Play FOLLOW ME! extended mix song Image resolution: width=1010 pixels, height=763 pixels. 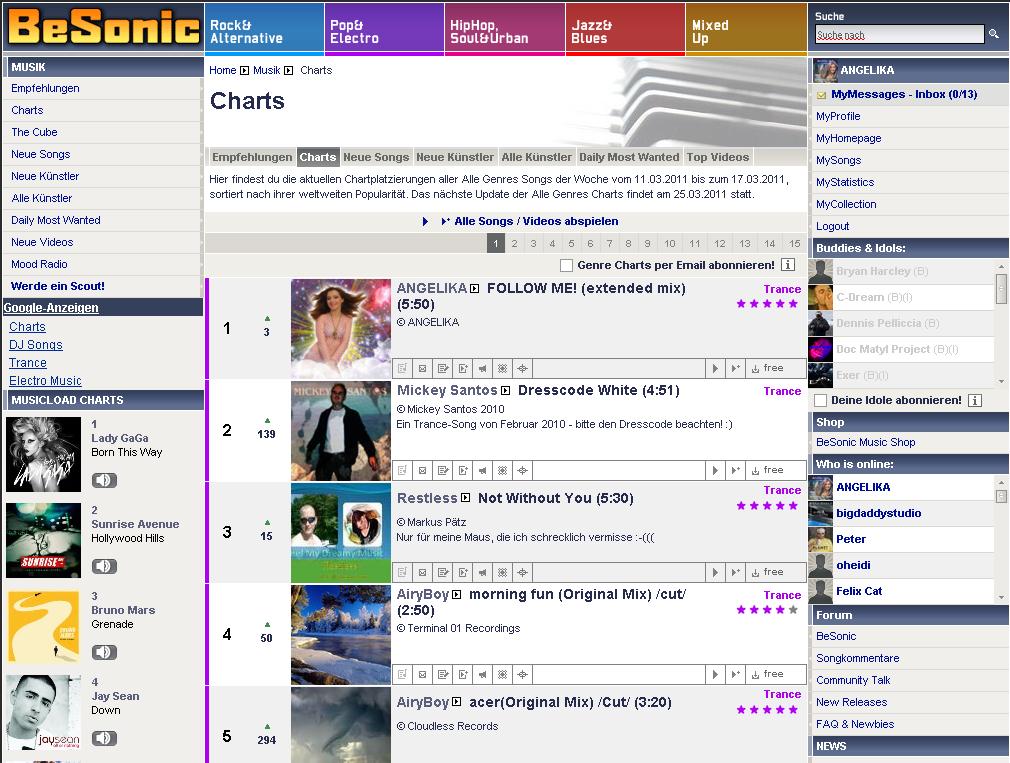[x=715, y=368]
